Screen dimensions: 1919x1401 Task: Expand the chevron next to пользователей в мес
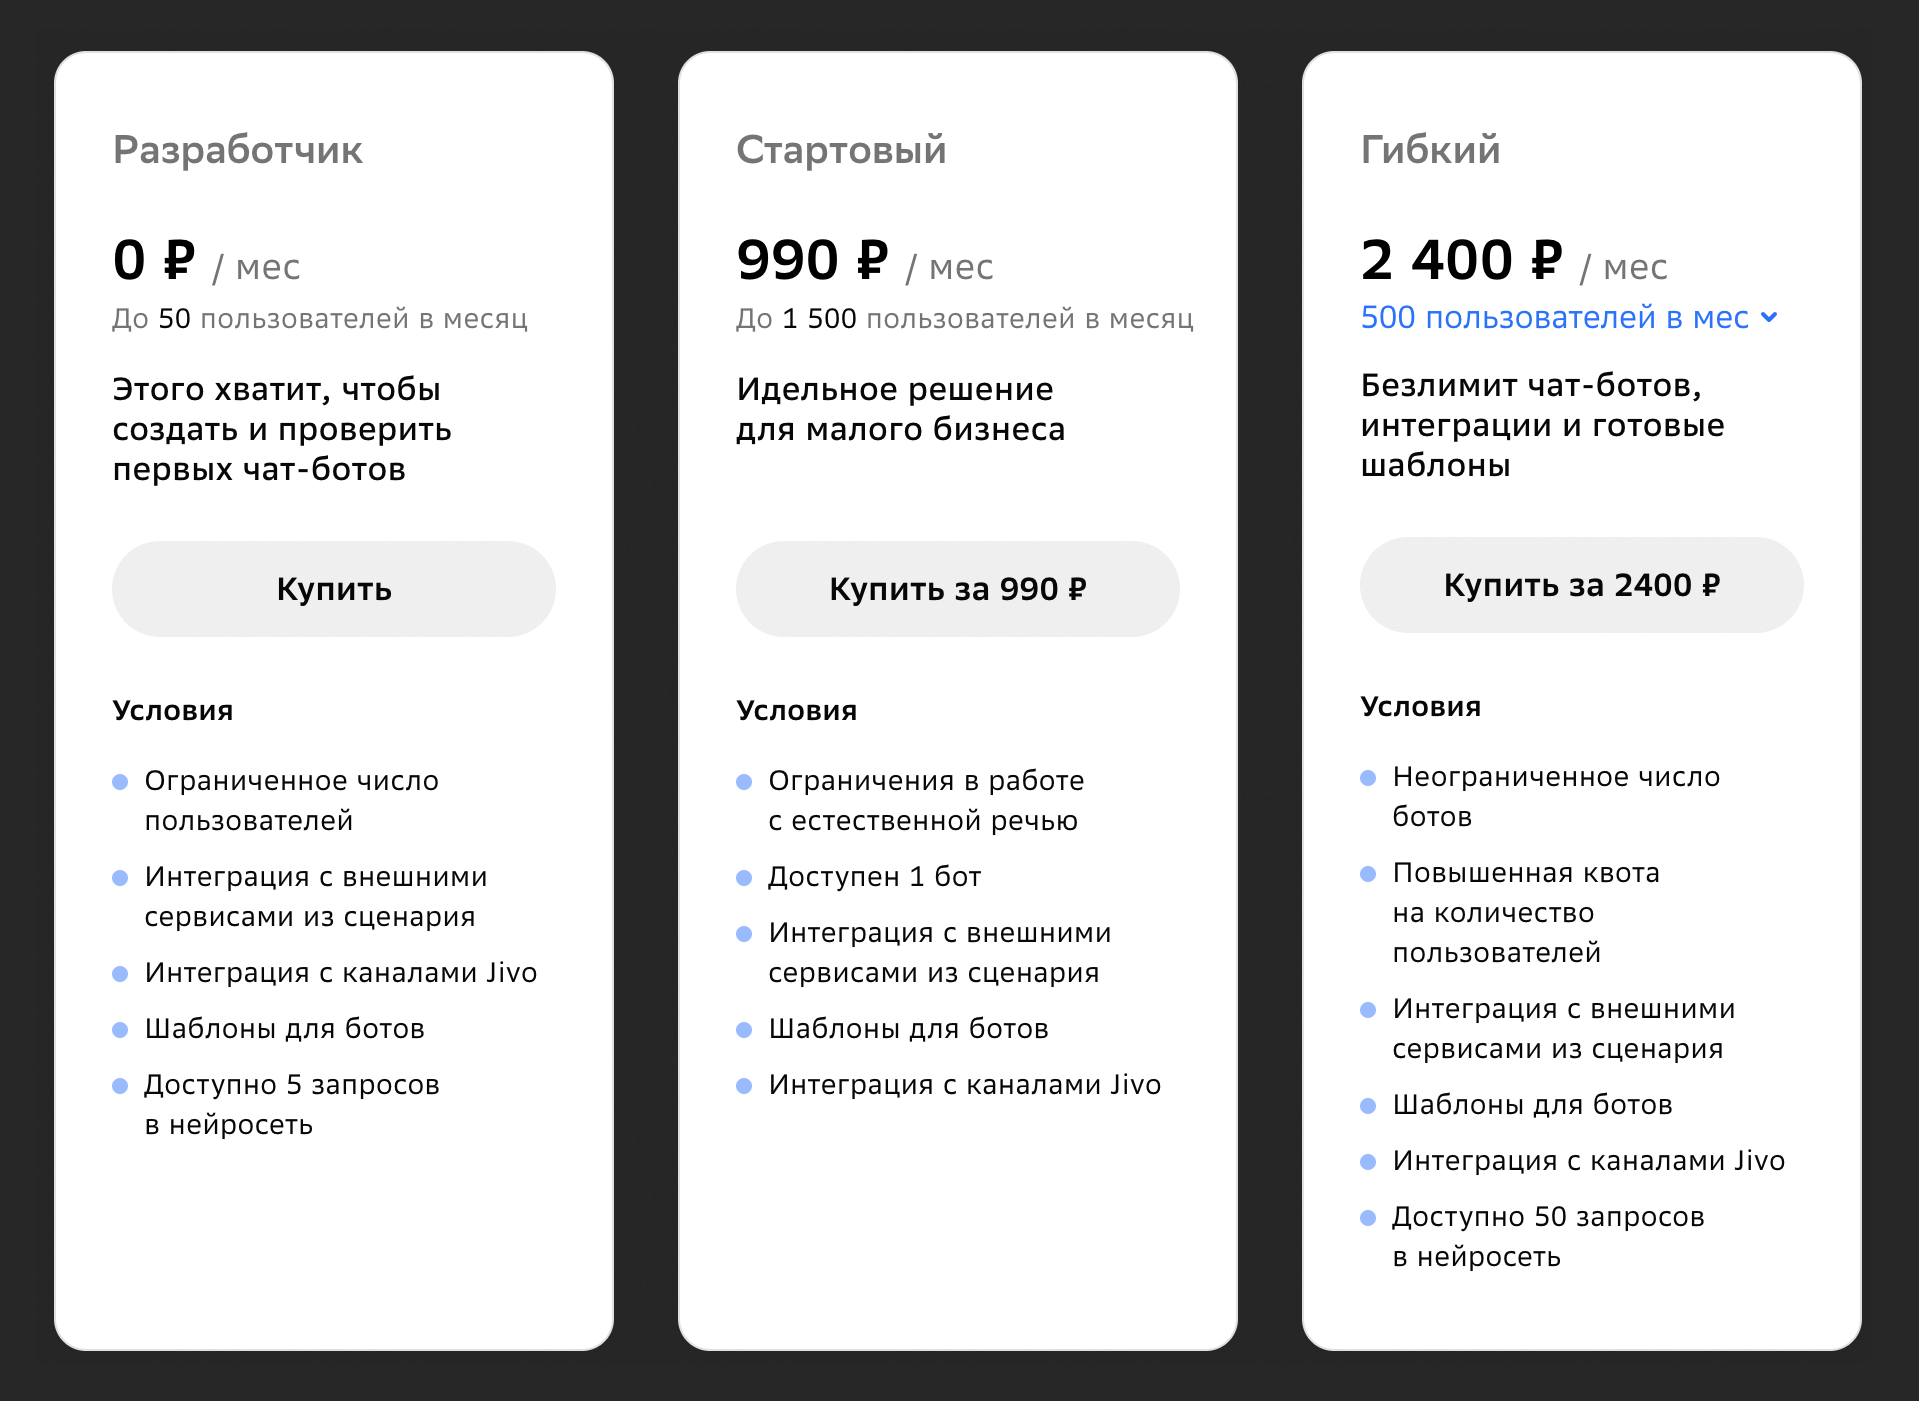point(1769,318)
